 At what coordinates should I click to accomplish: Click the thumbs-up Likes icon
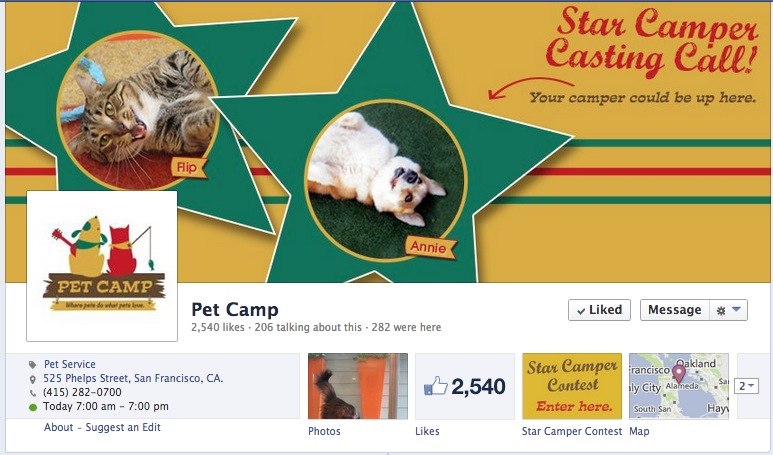pos(435,386)
